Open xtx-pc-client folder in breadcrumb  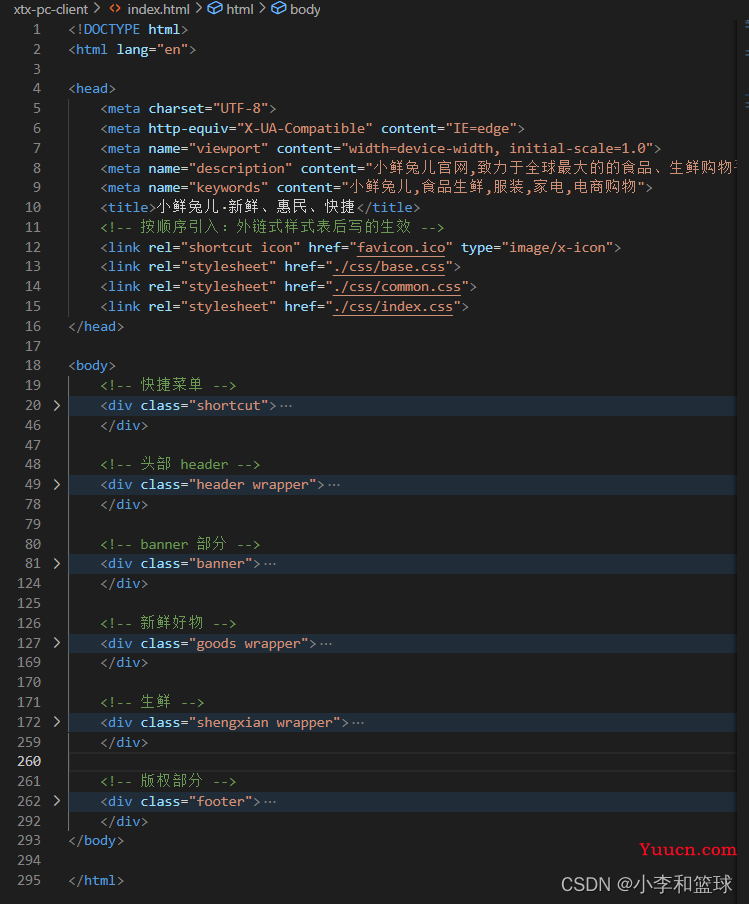(x=51, y=9)
